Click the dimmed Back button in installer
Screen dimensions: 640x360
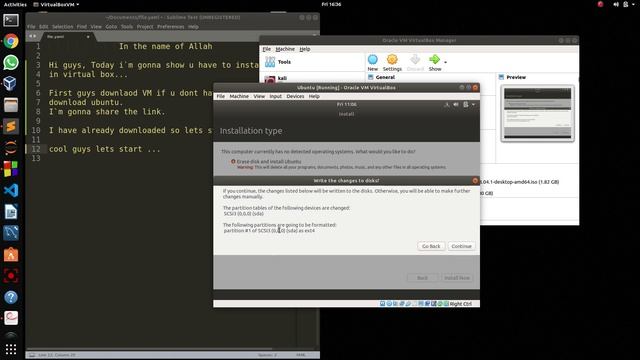(422, 278)
